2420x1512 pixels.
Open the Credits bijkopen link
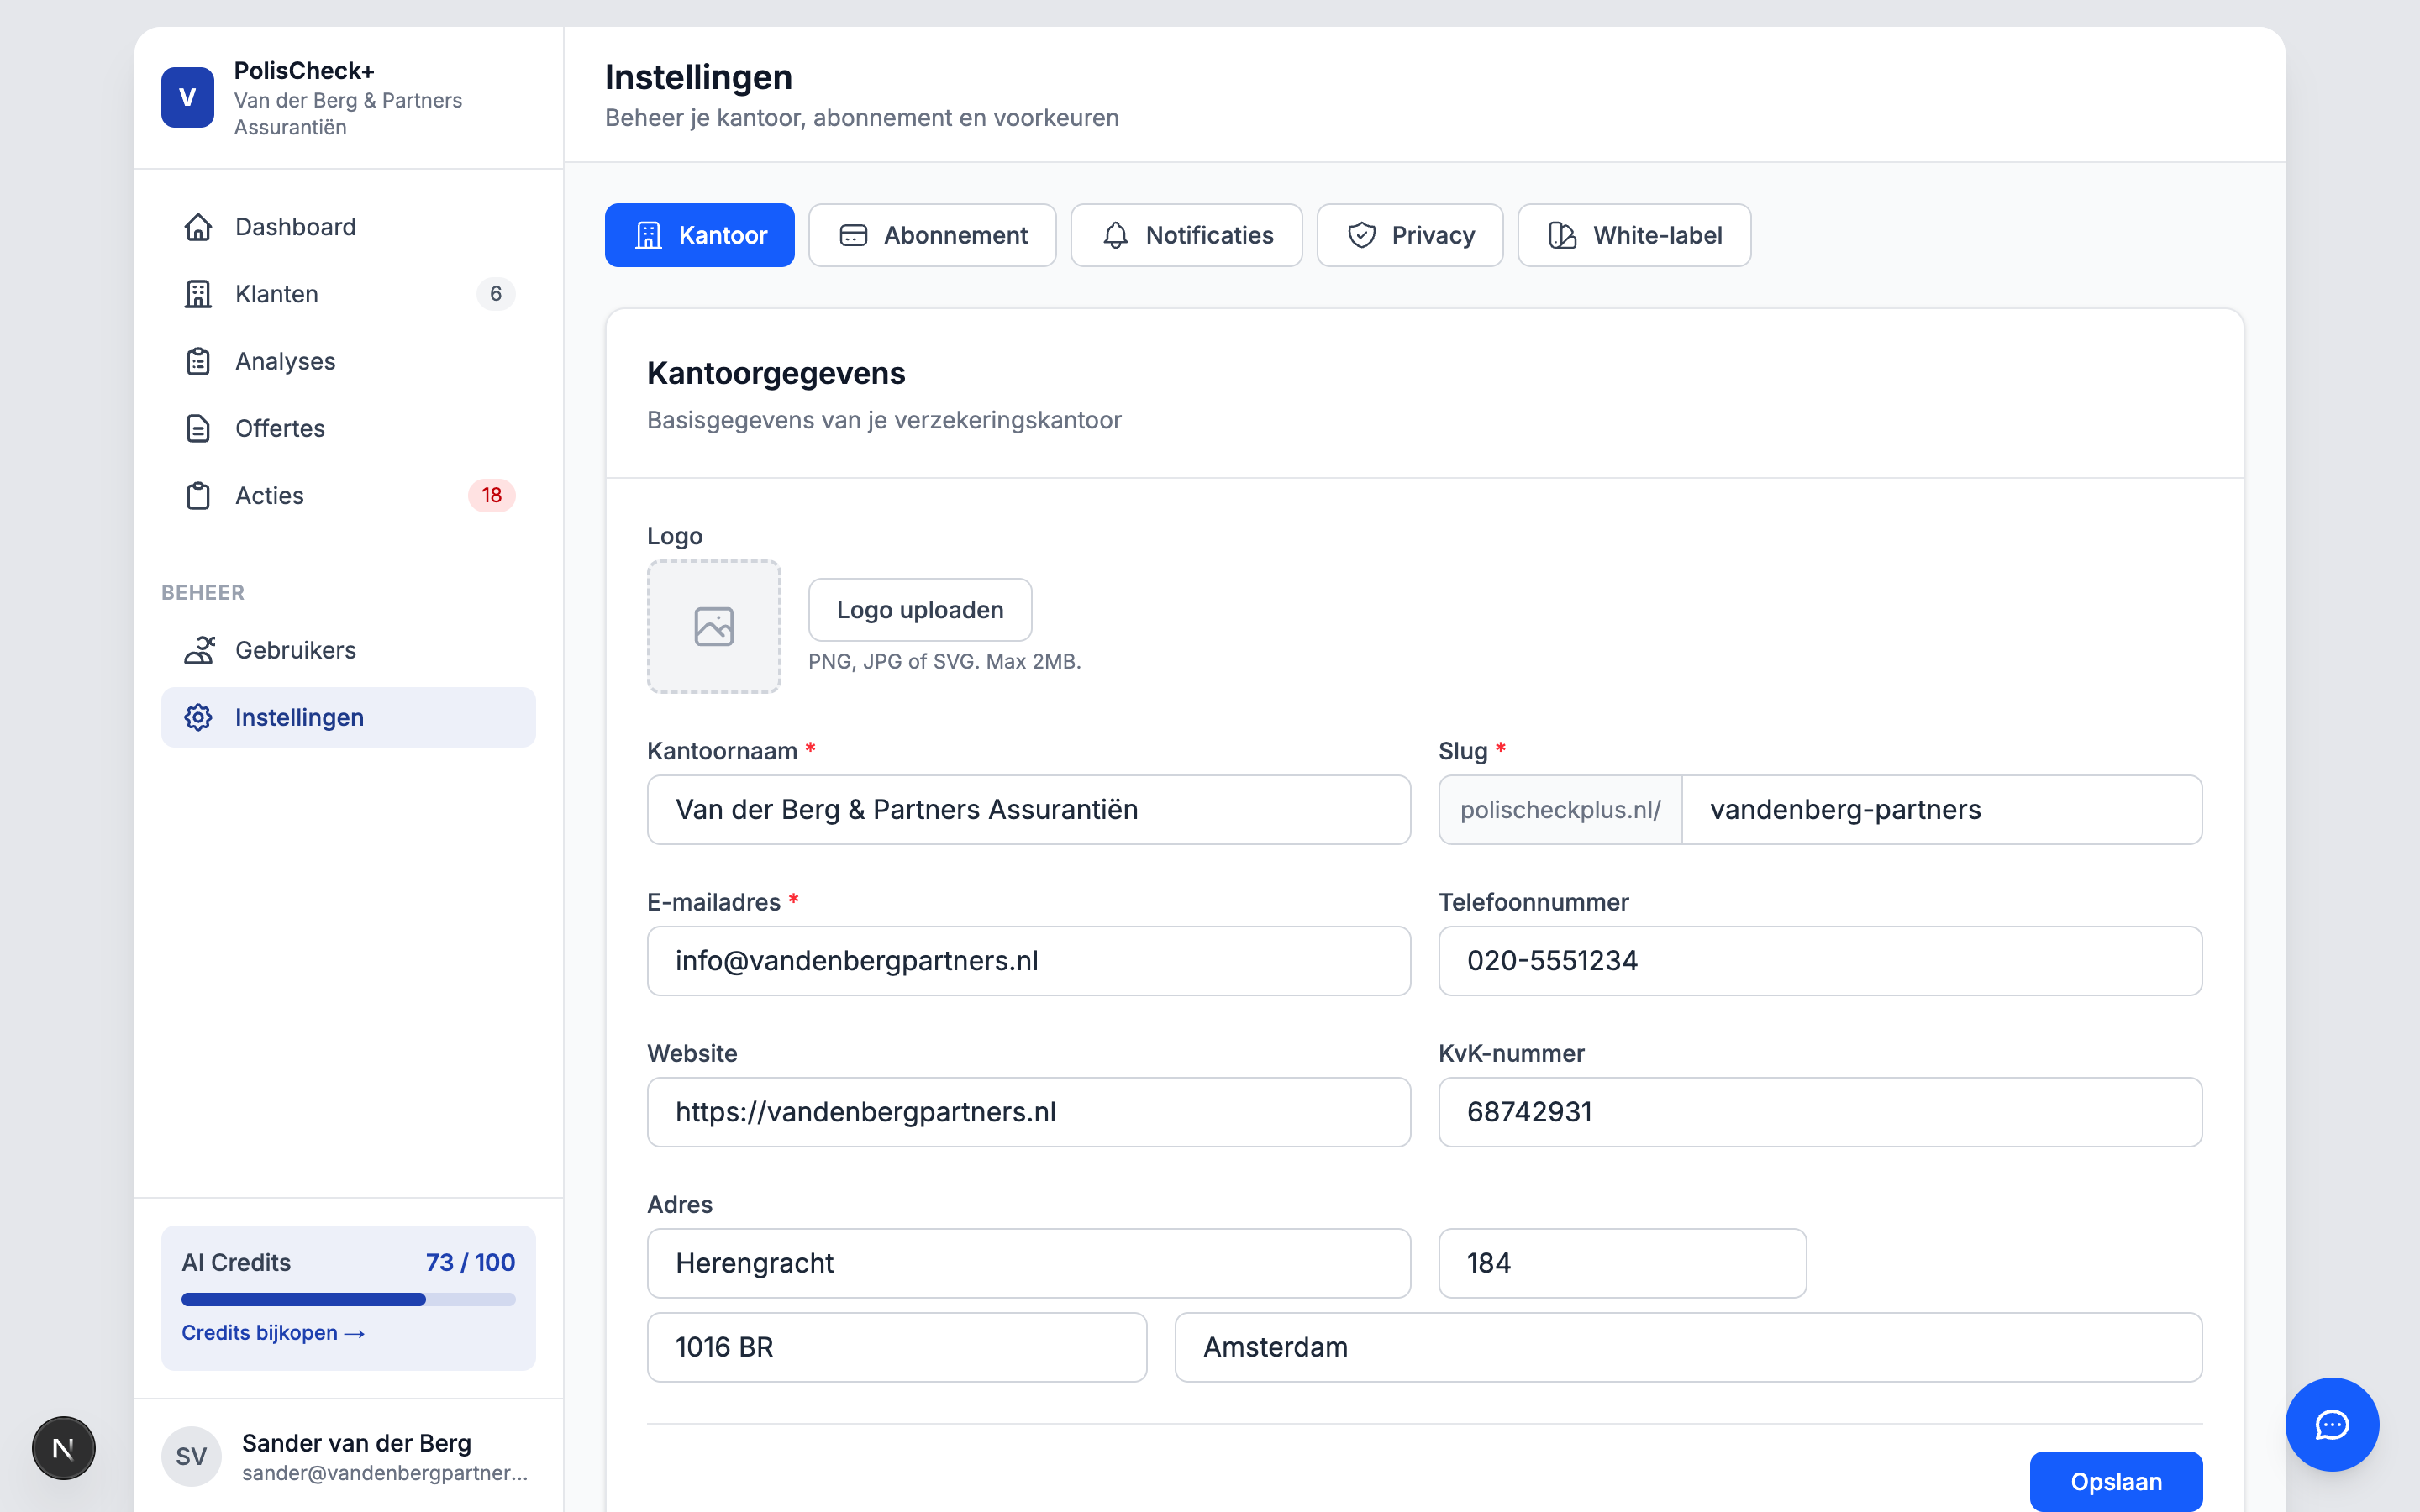(273, 1332)
